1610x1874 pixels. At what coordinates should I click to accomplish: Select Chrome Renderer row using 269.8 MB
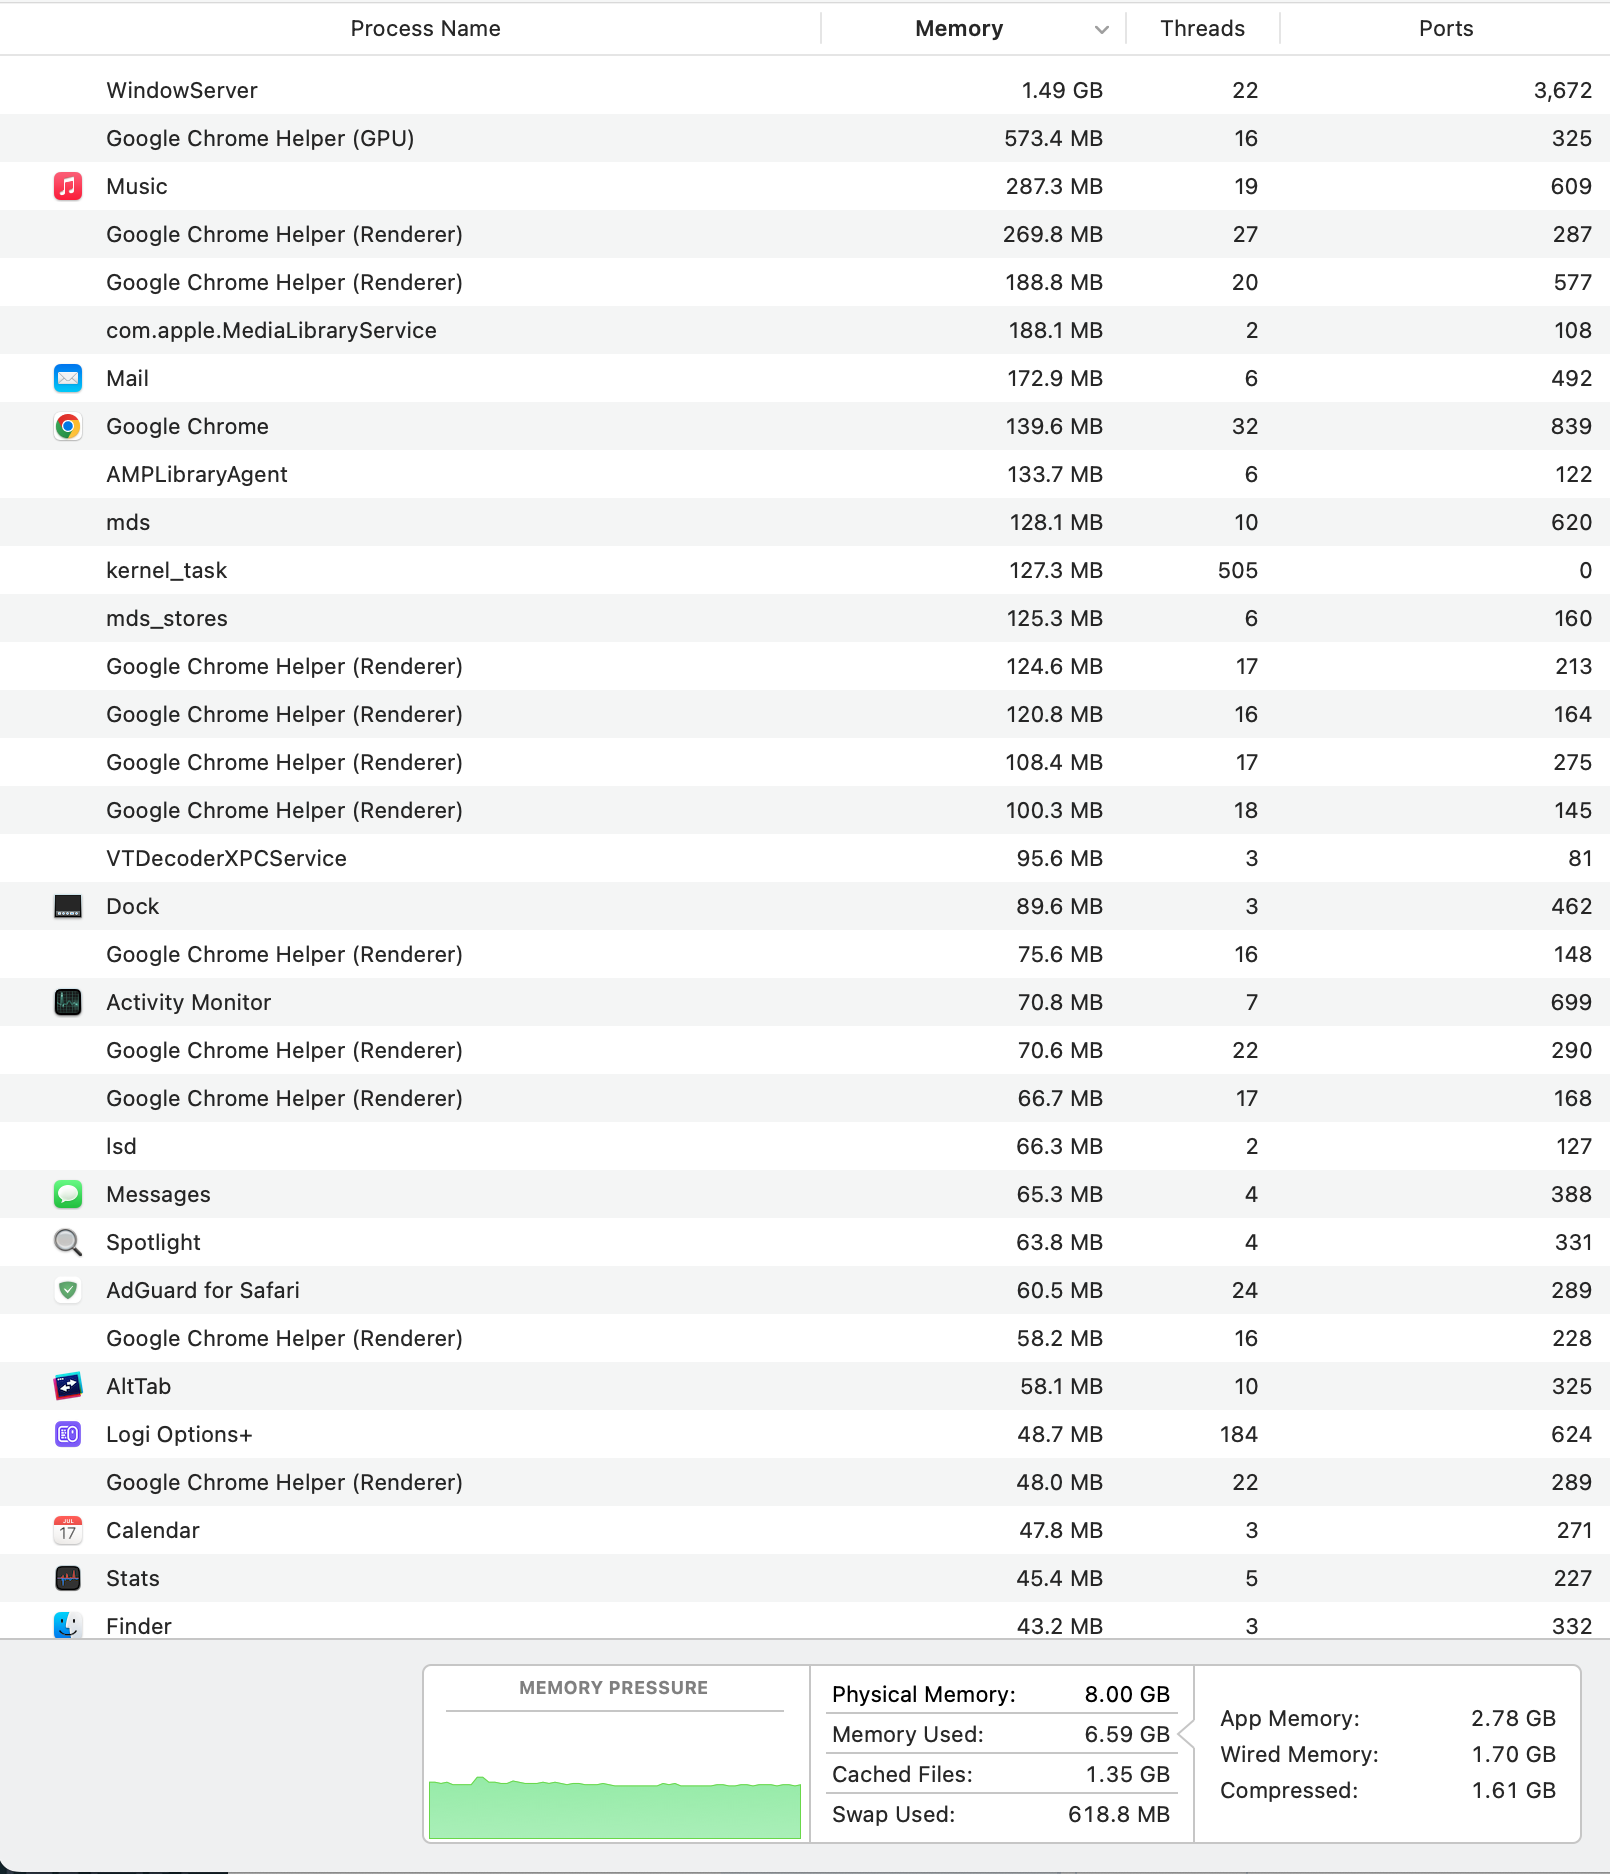pyautogui.click(x=805, y=234)
